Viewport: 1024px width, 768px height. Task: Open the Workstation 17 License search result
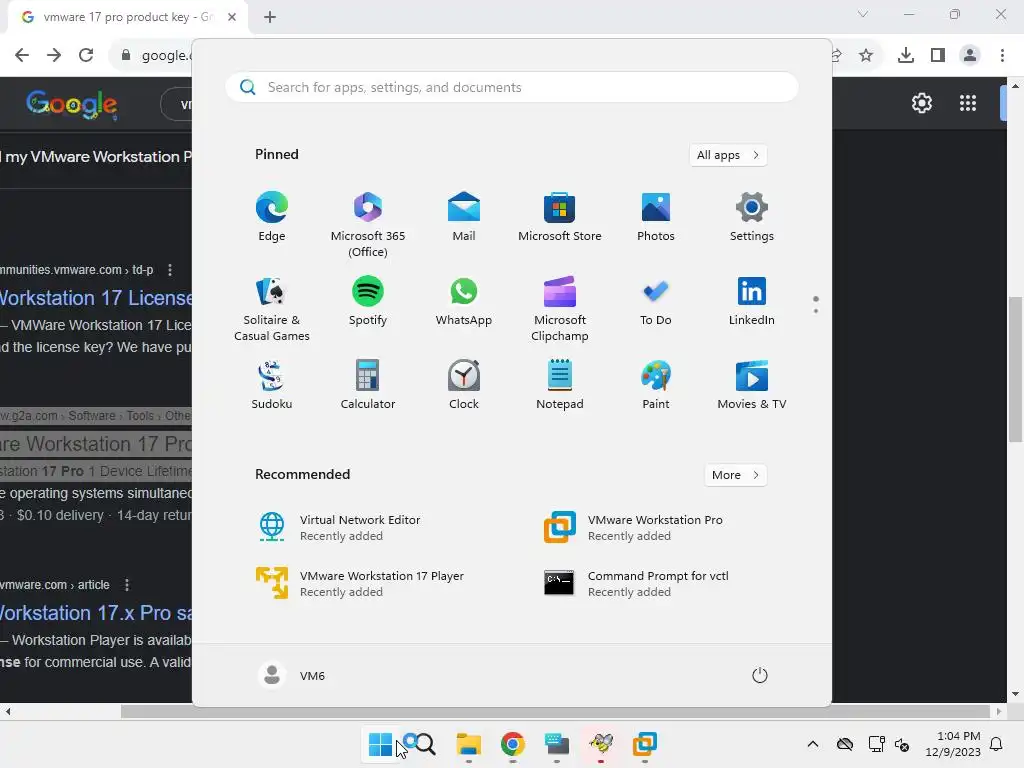96,298
